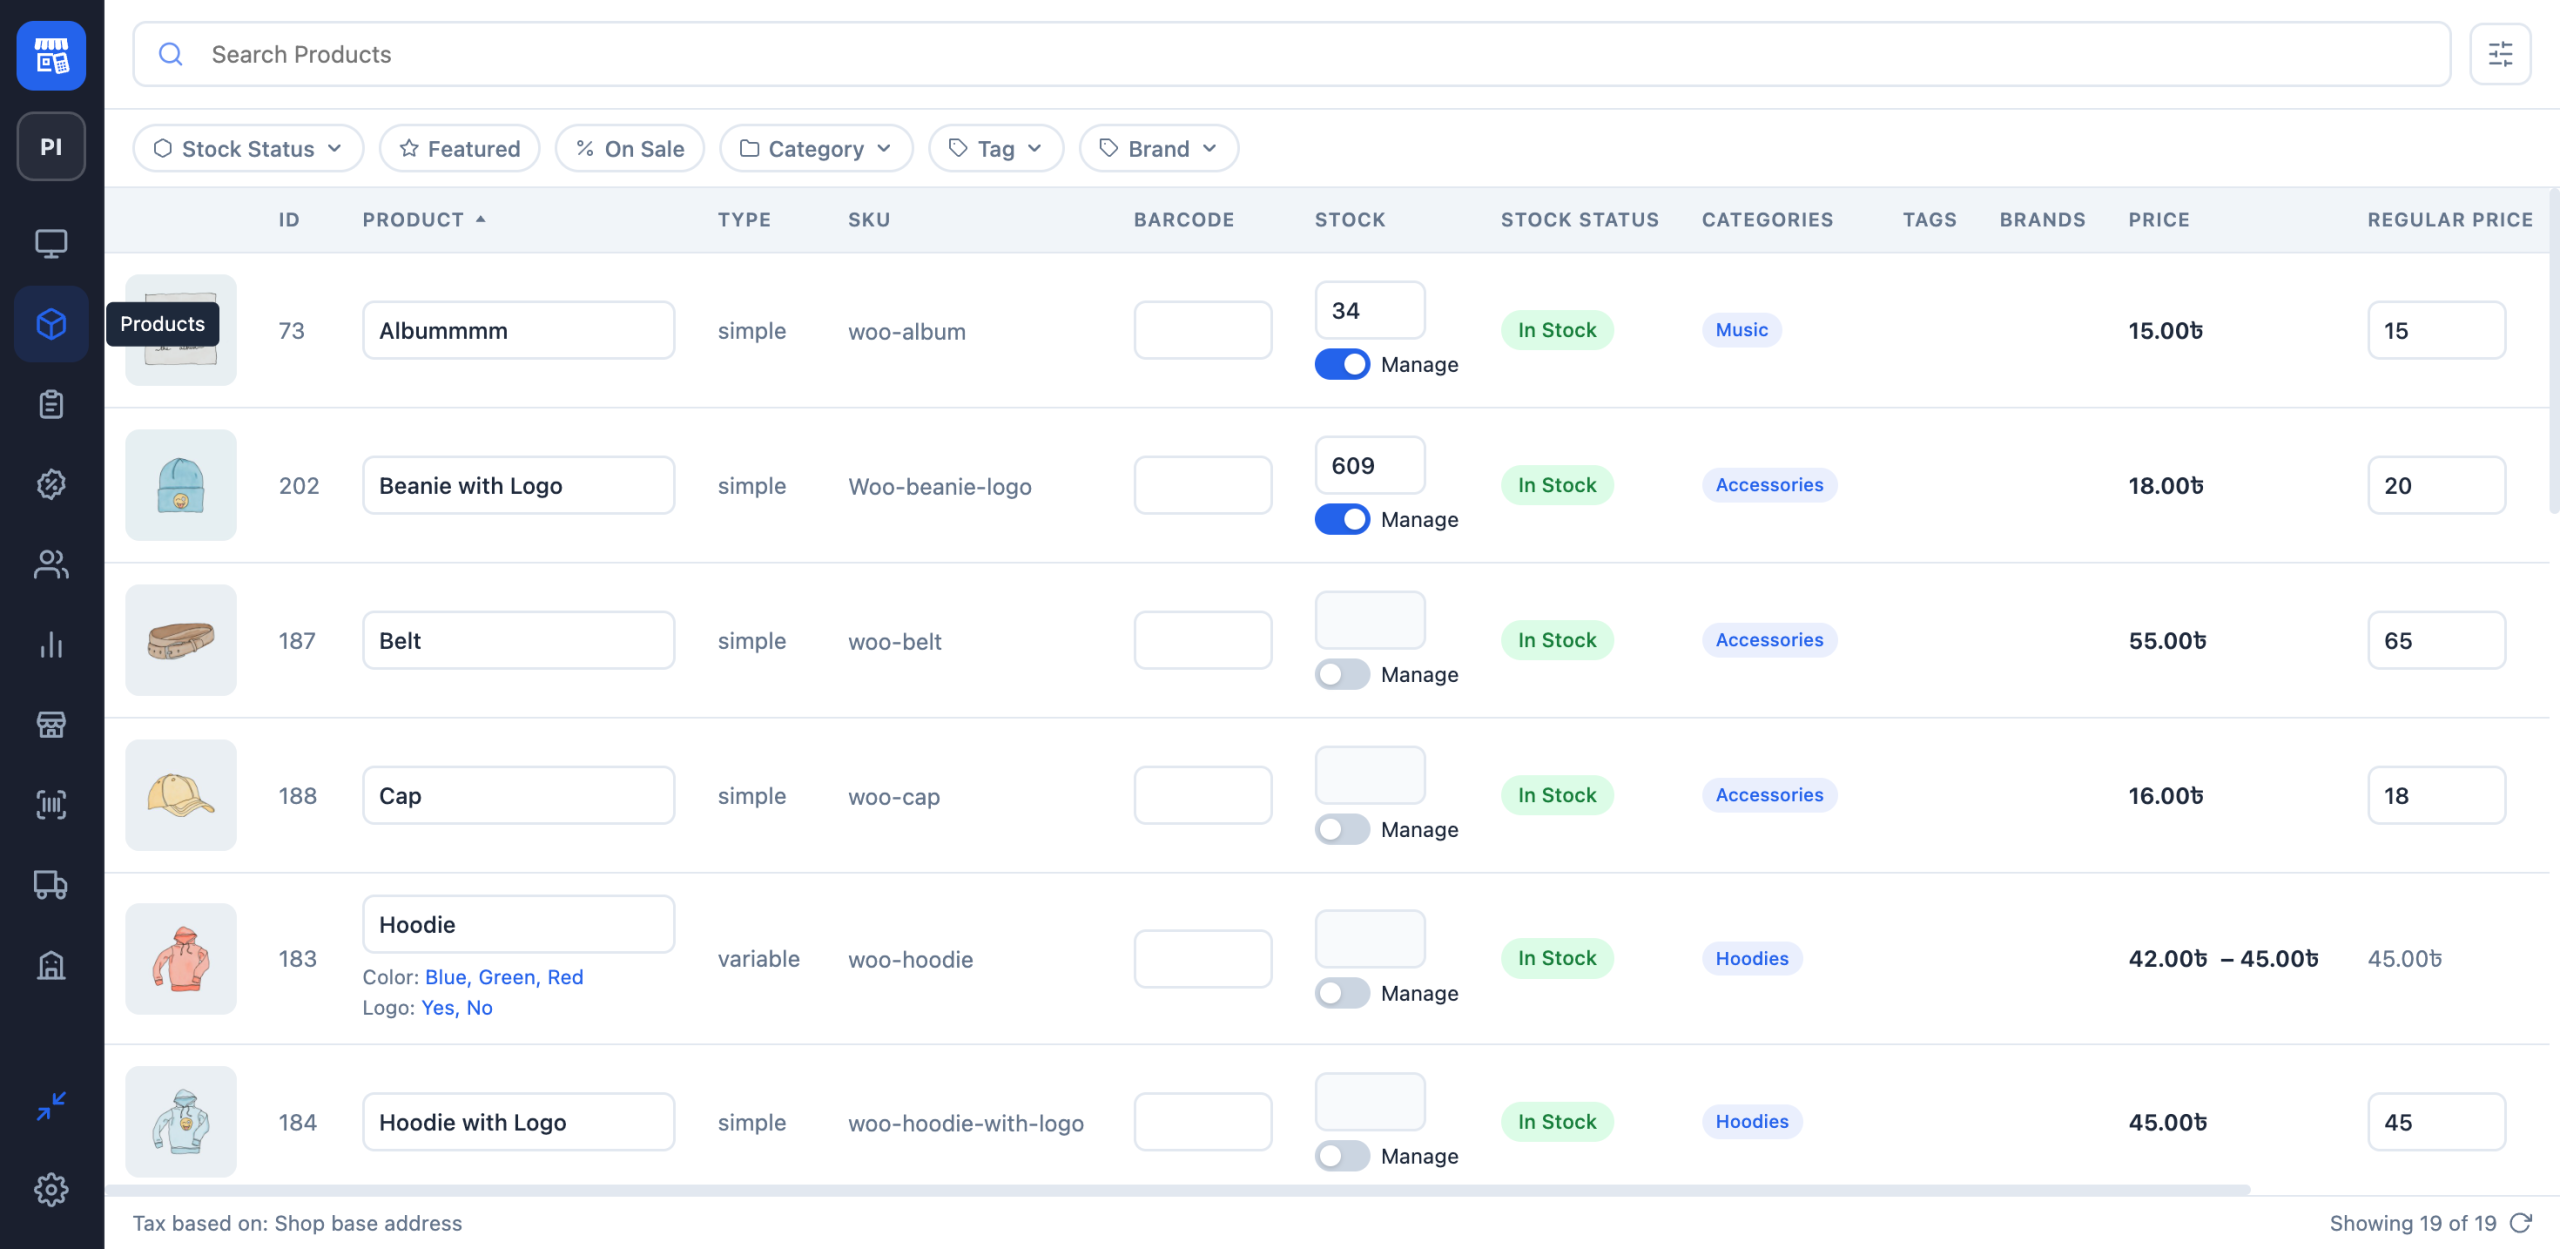
Task: Click the collapse arrows icon in sidebar
Action: coord(51,1106)
